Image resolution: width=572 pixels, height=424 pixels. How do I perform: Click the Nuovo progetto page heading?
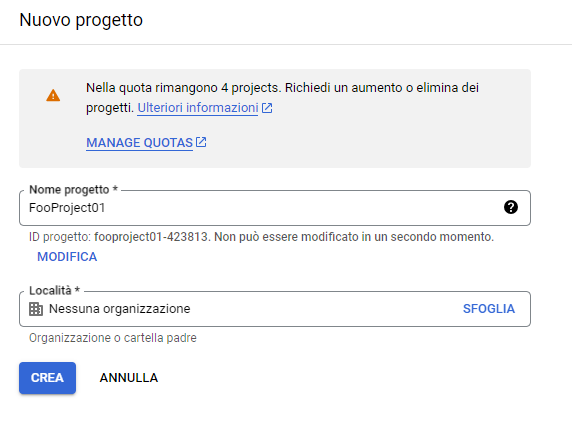[81, 20]
